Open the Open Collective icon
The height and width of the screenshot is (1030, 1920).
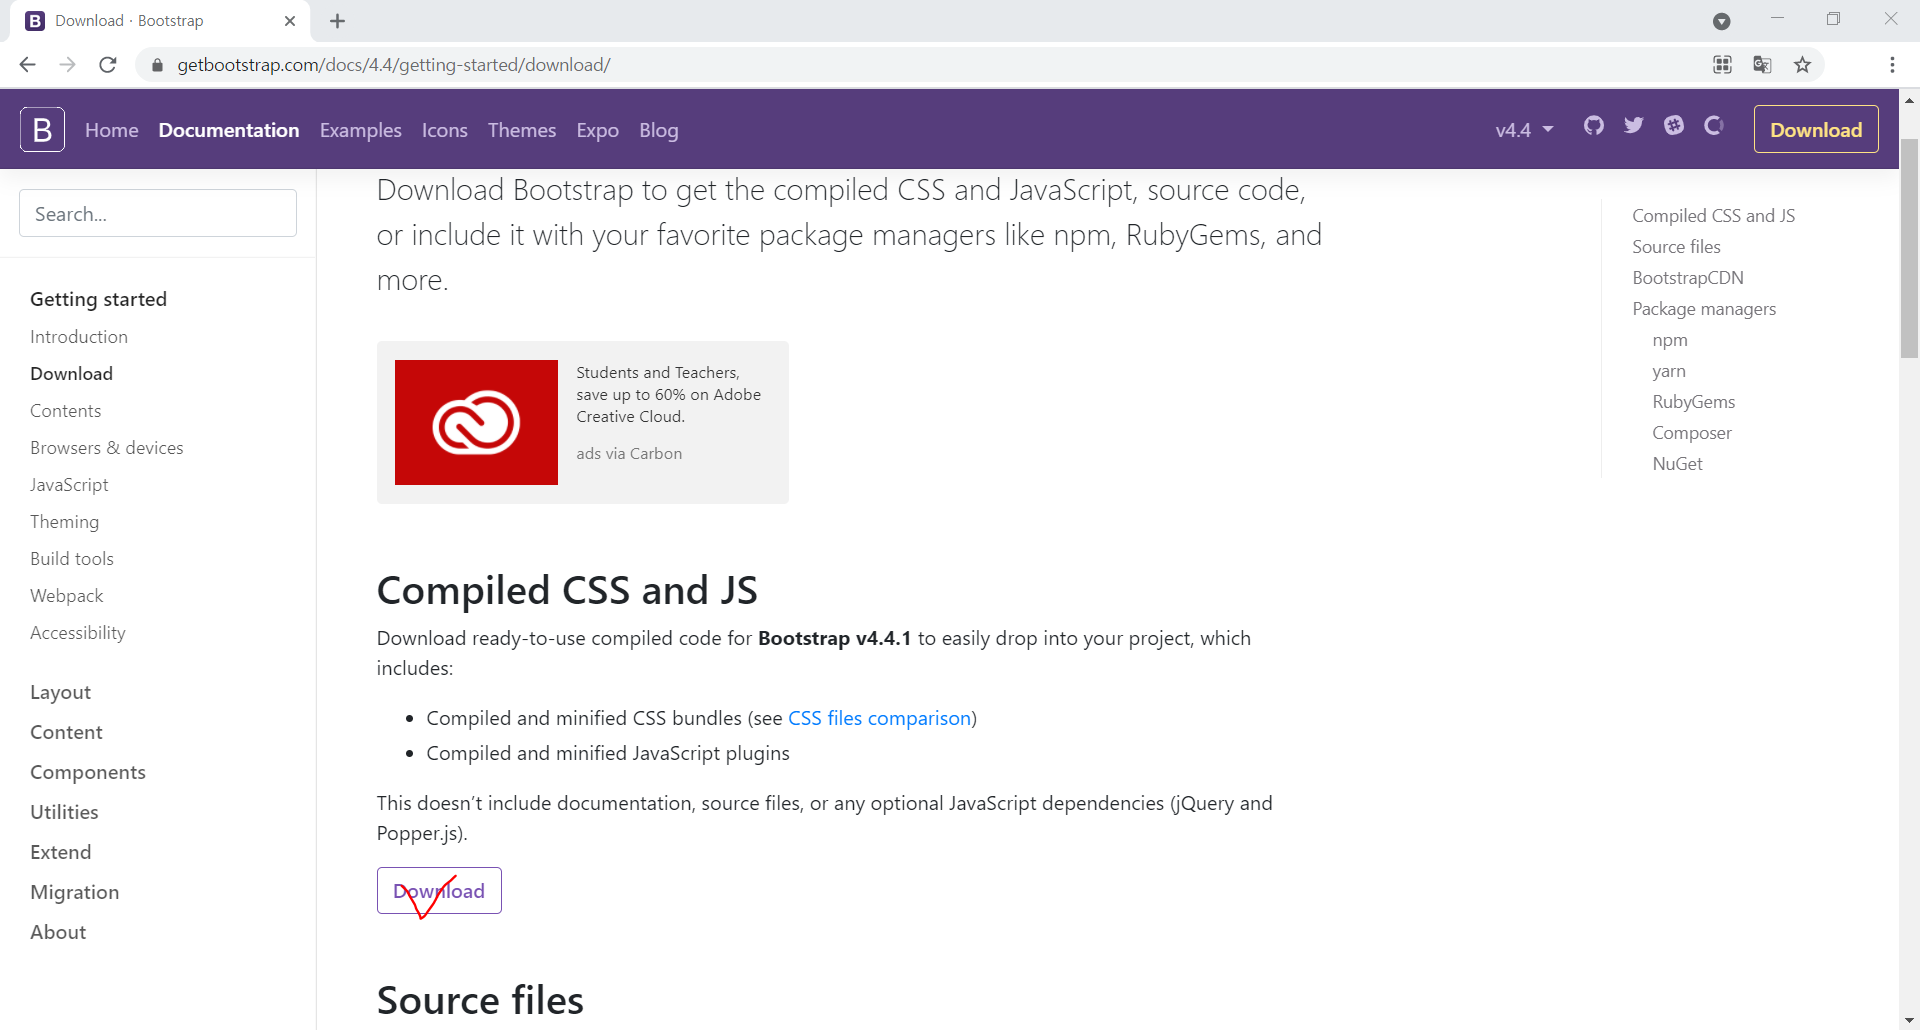[1714, 125]
